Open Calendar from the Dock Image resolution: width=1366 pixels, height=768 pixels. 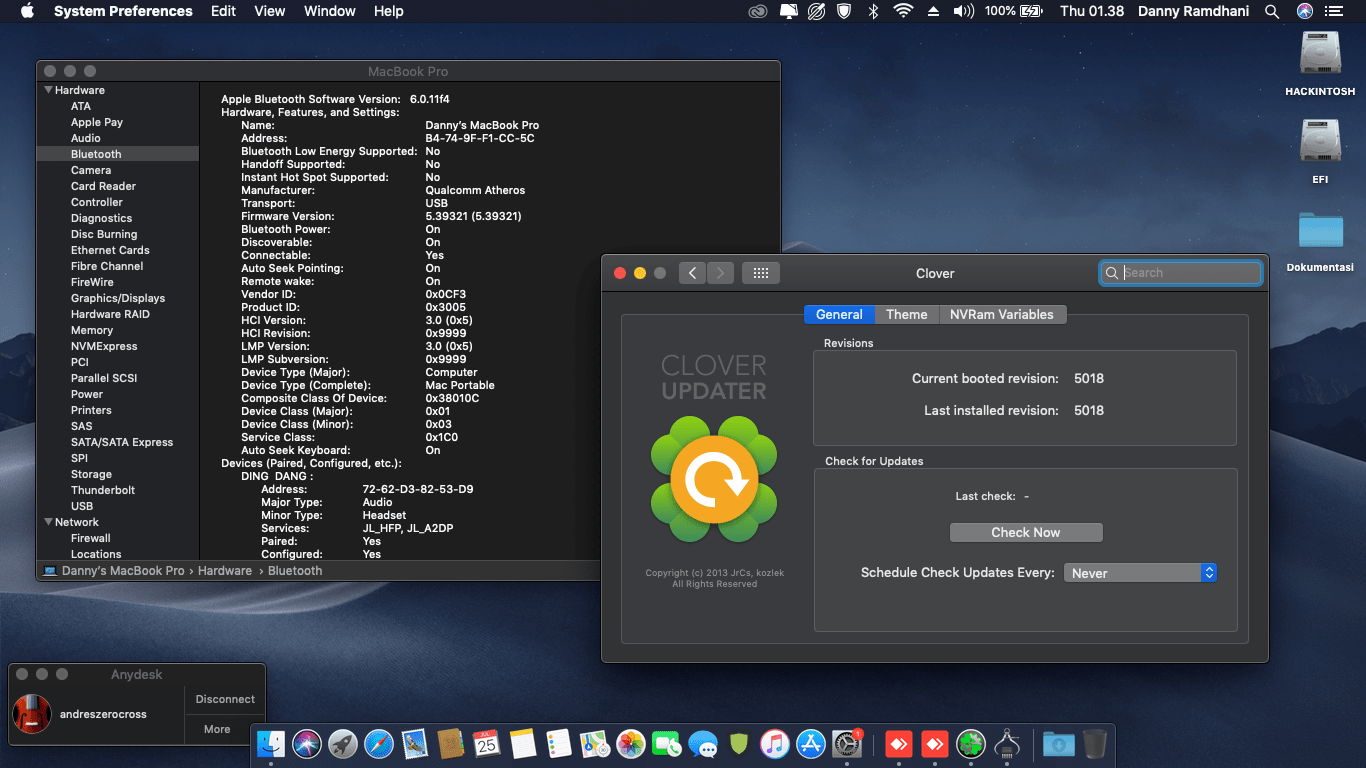[x=487, y=744]
